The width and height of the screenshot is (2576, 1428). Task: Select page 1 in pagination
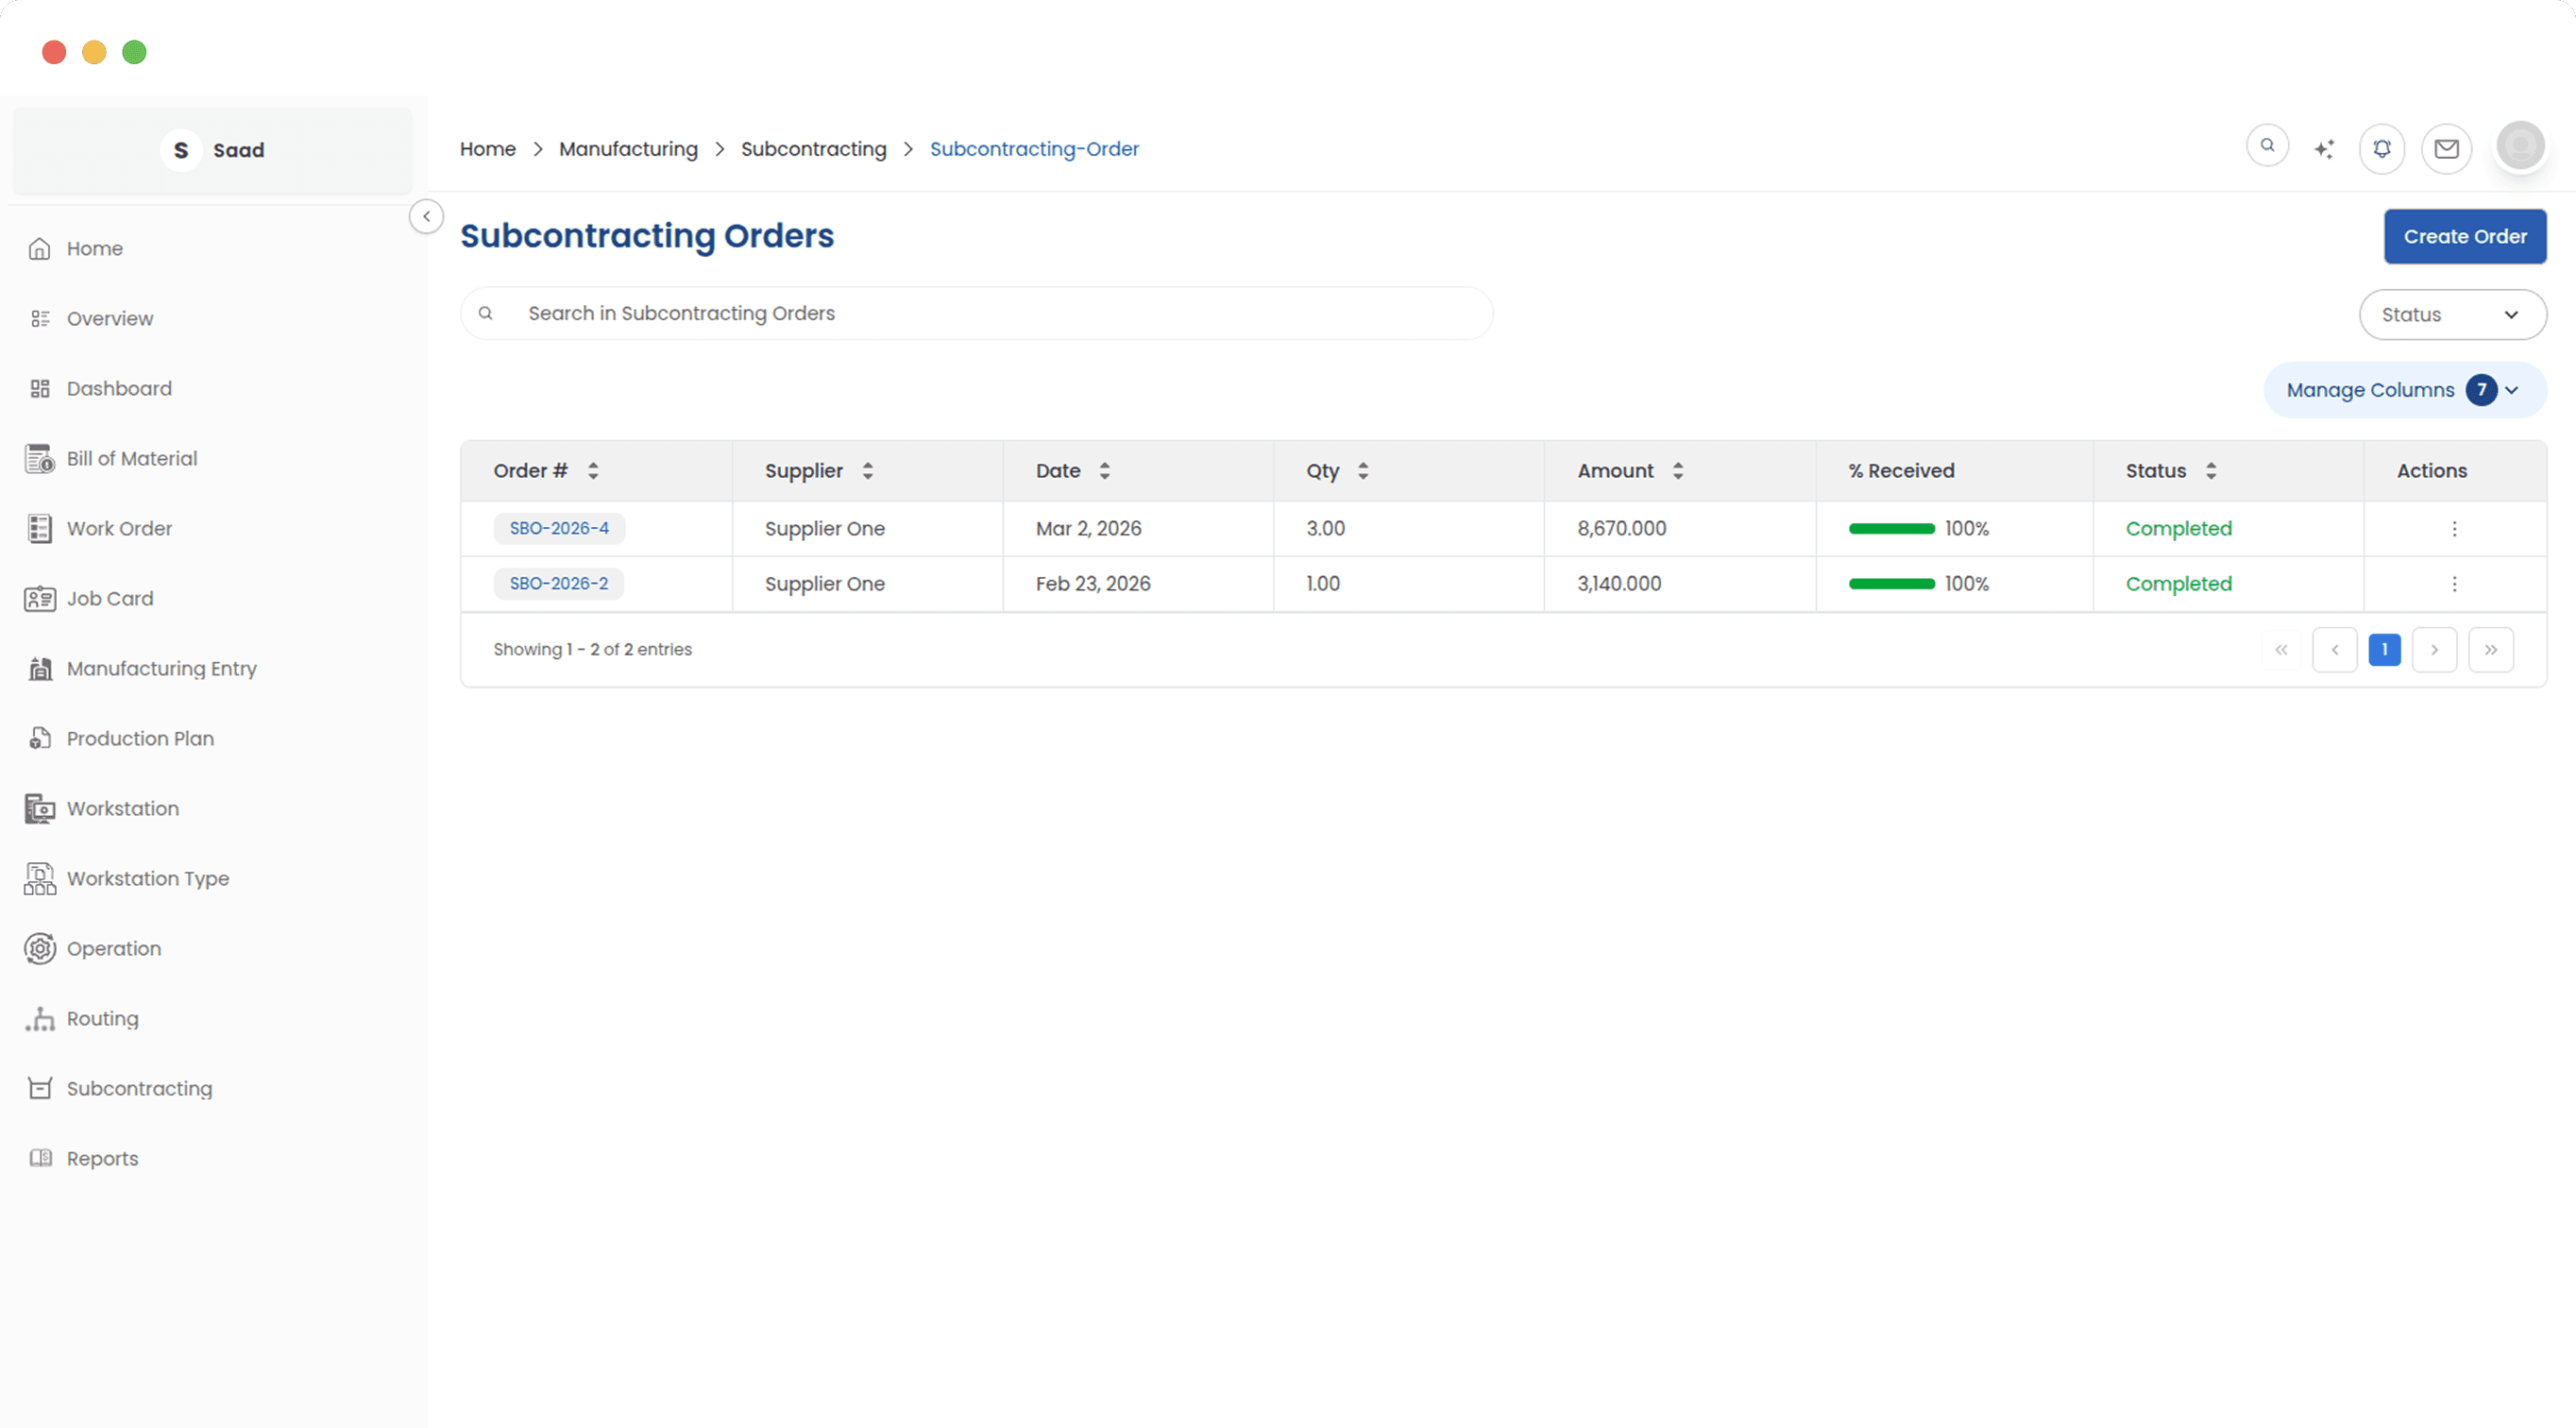click(2385, 649)
